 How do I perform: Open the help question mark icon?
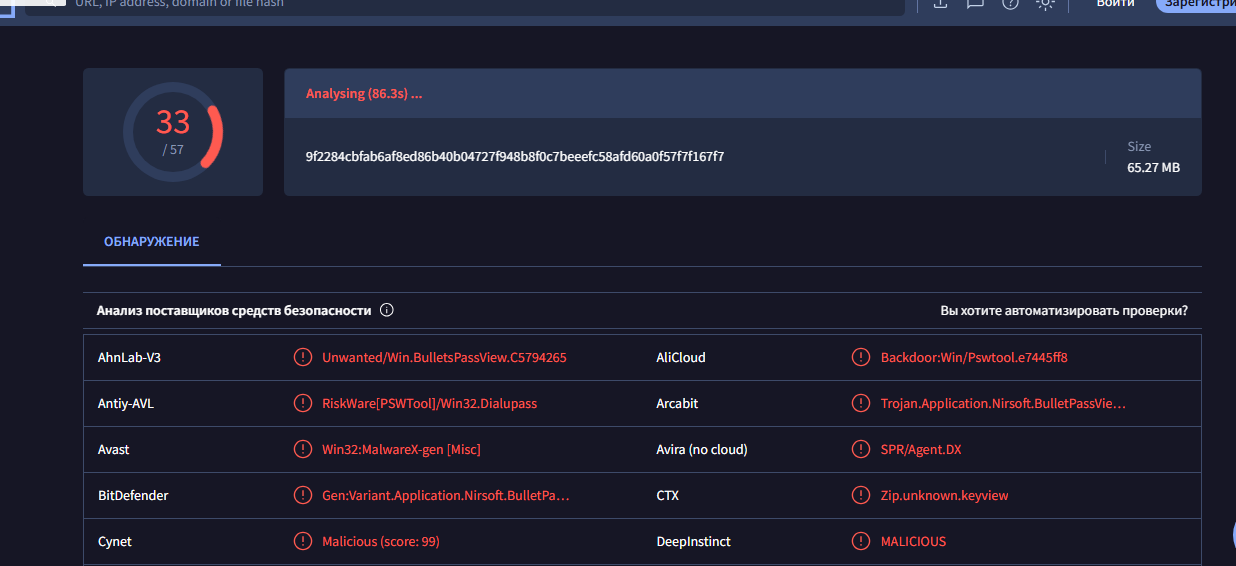(1010, 4)
